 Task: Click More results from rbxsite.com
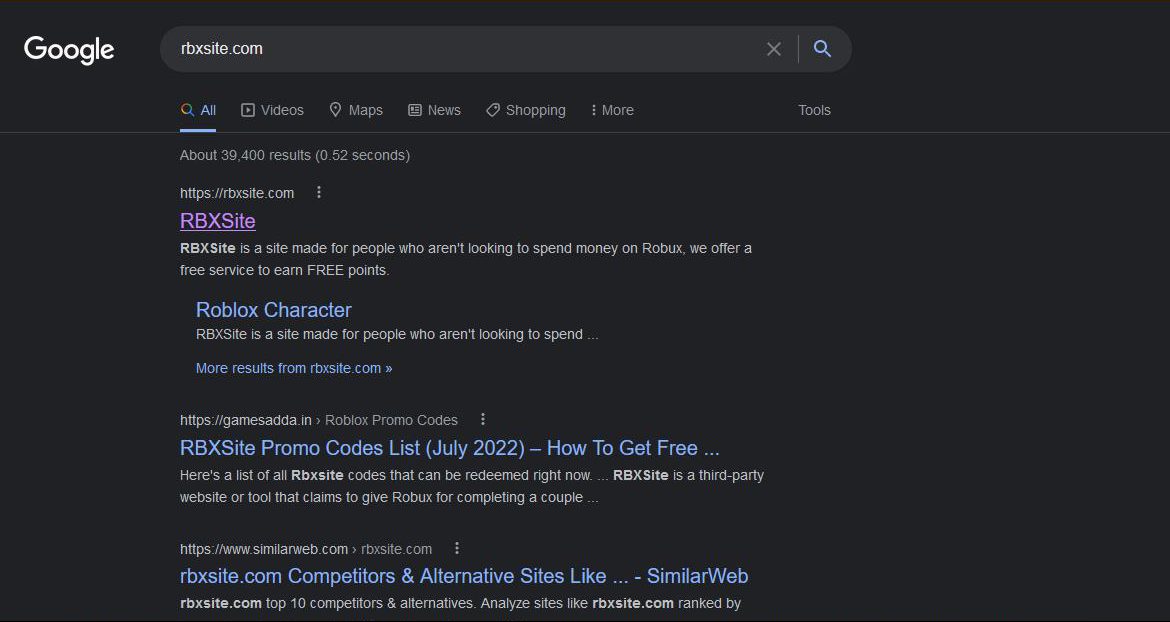pyautogui.click(x=294, y=368)
